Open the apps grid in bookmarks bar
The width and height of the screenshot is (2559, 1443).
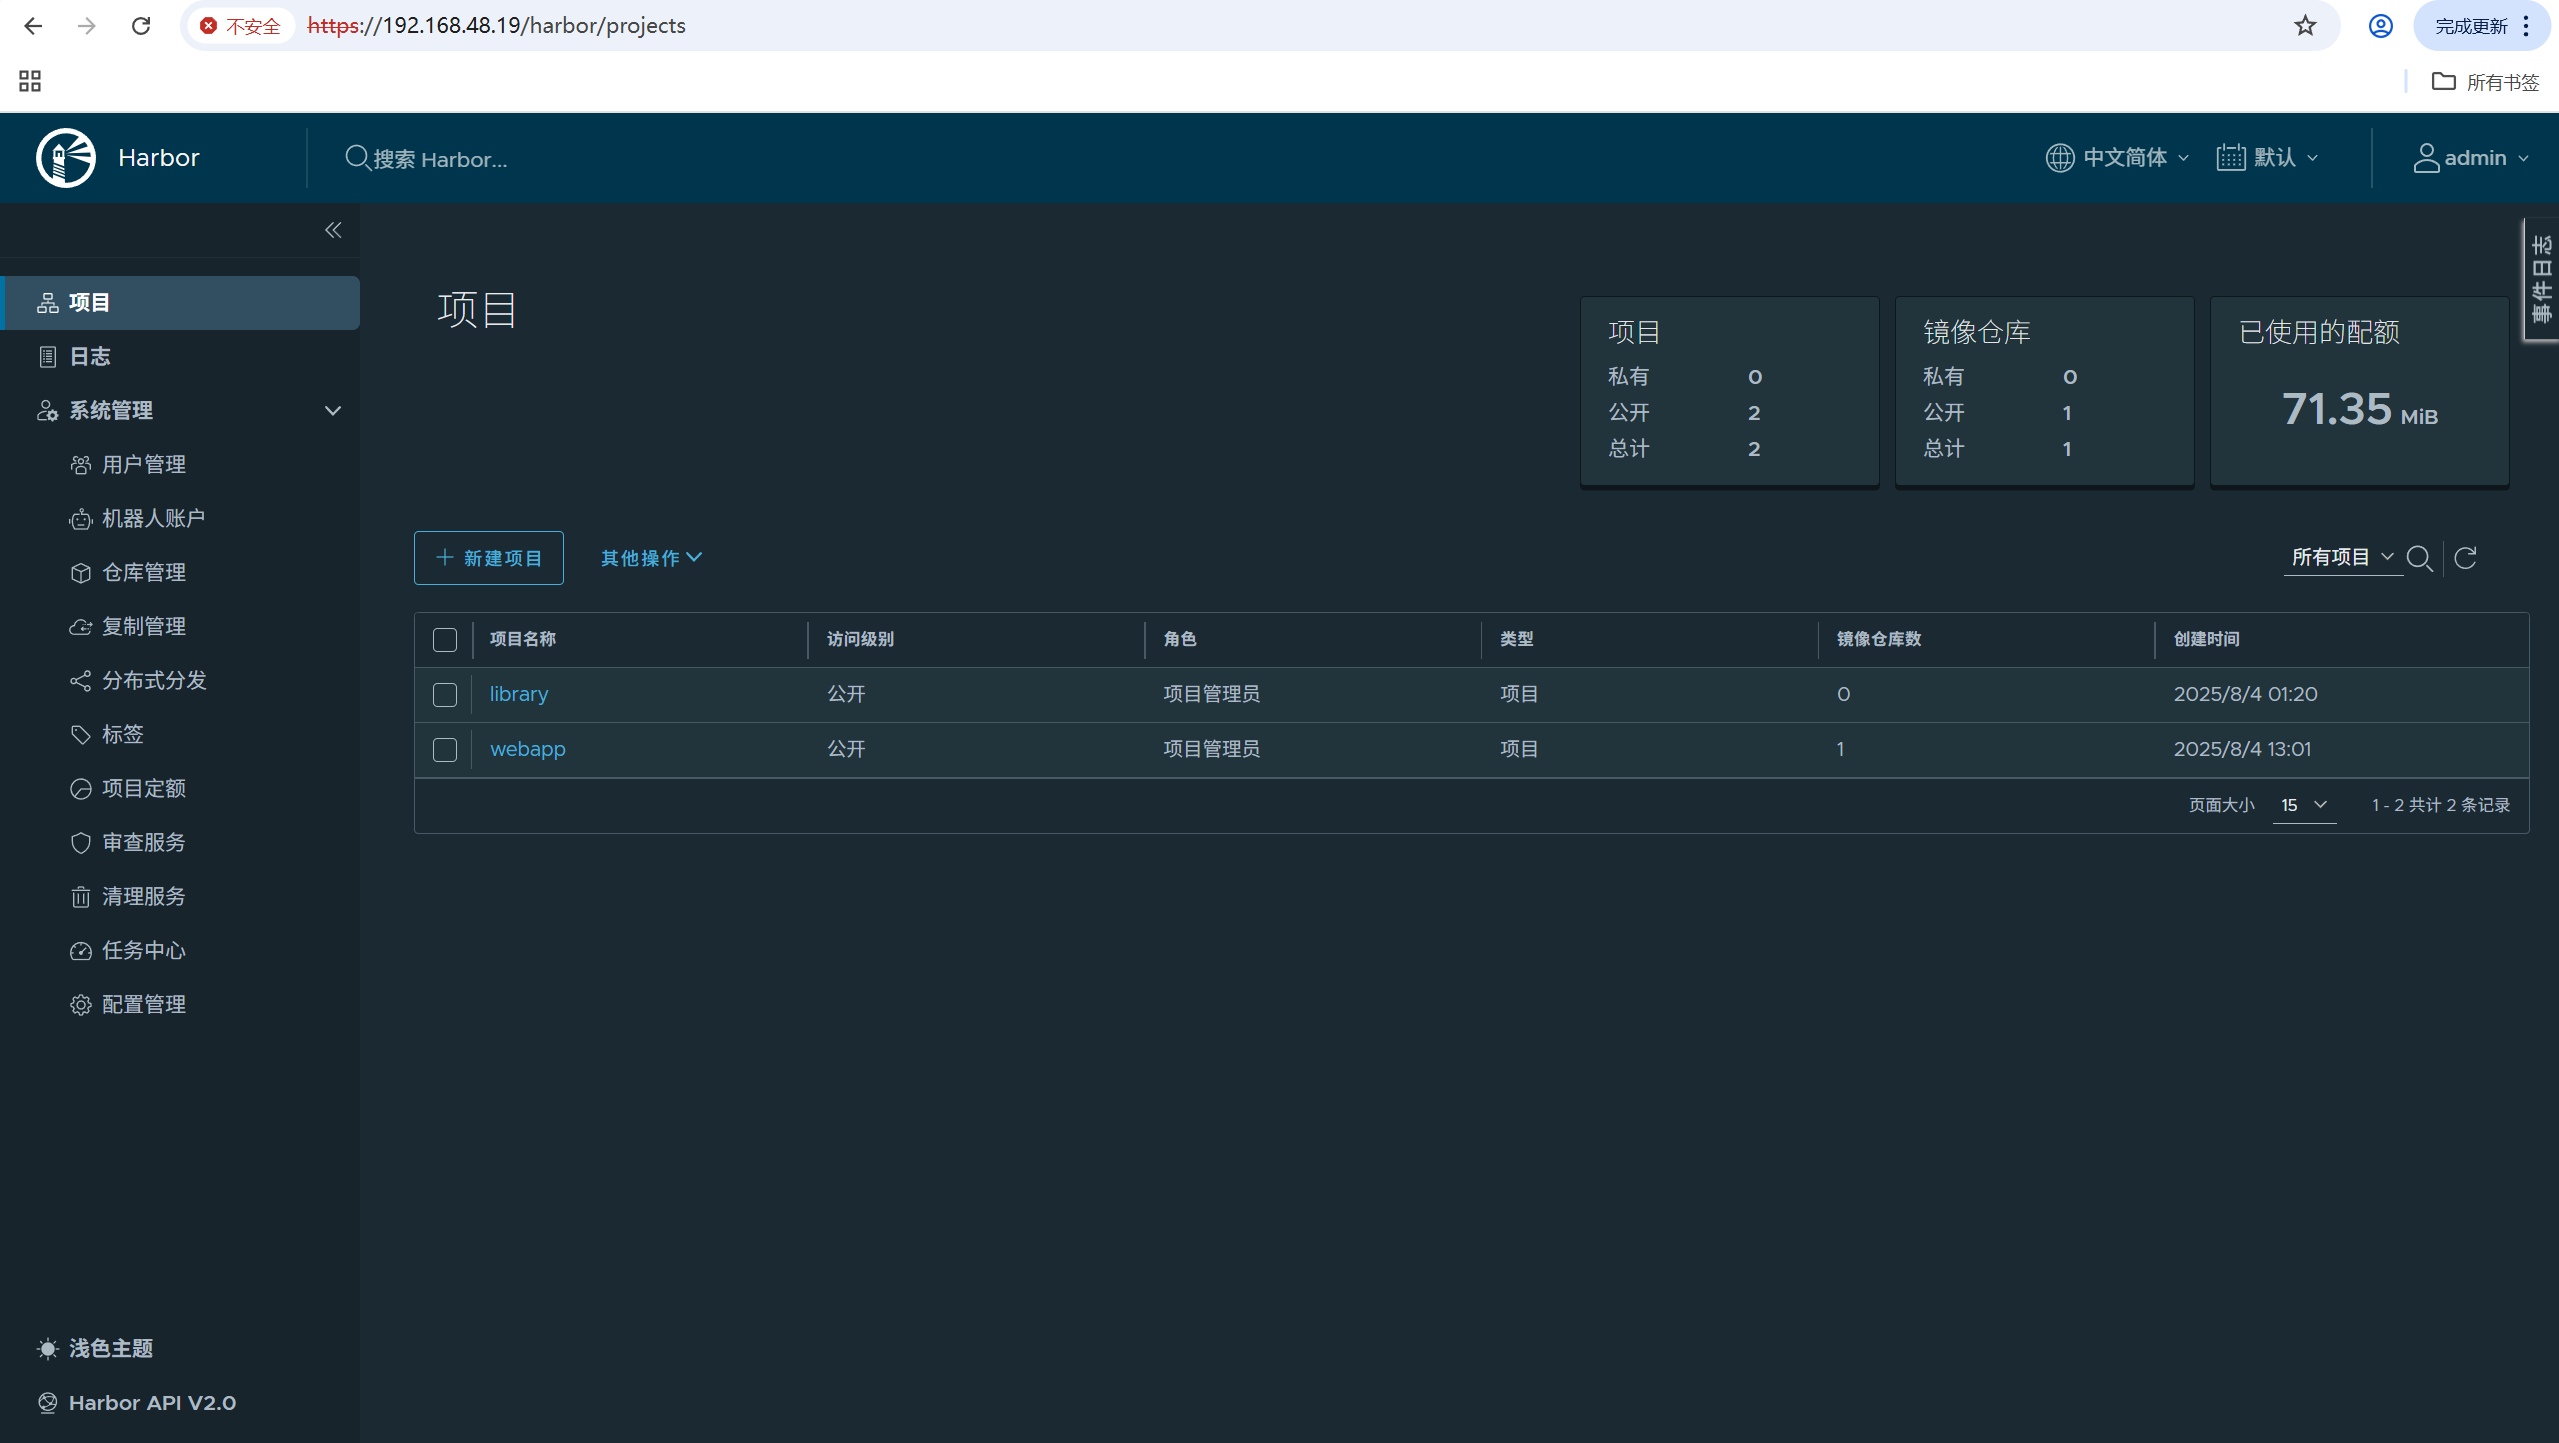tap(30, 81)
